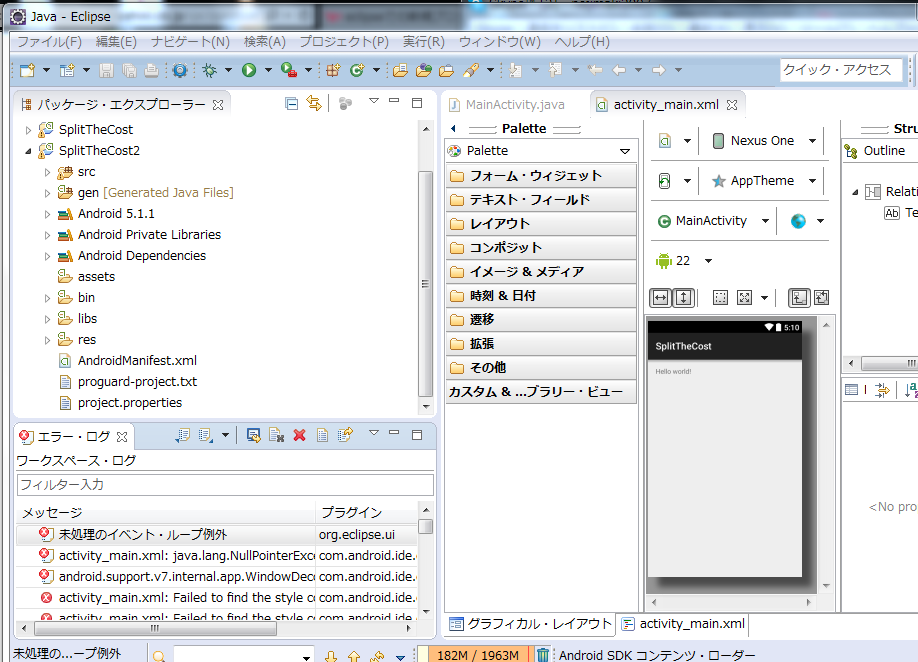Open イメージ & メディア palette category
The image size is (918, 662).
(541, 272)
